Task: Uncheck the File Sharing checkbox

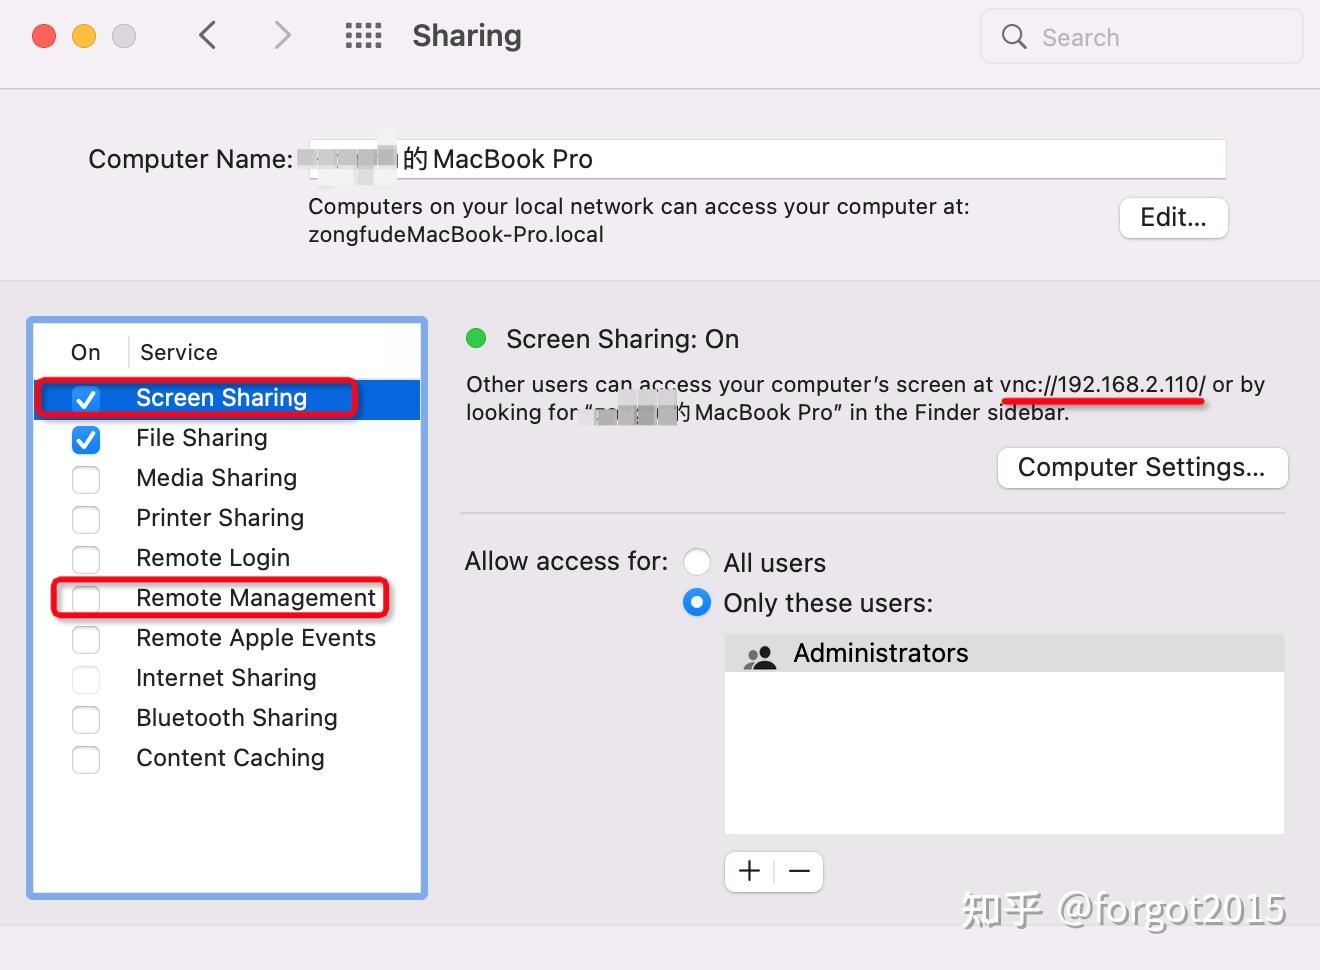Action: click(86, 439)
